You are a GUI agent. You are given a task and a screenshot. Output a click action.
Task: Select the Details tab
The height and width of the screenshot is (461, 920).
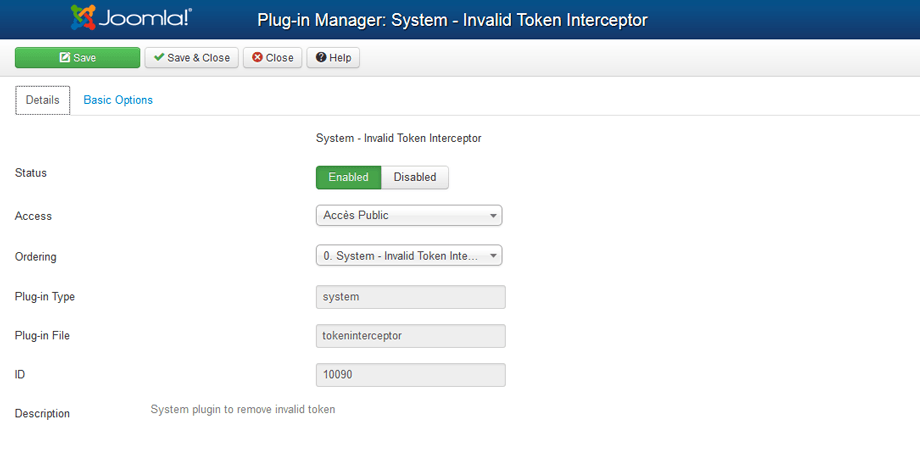[43, 100]
